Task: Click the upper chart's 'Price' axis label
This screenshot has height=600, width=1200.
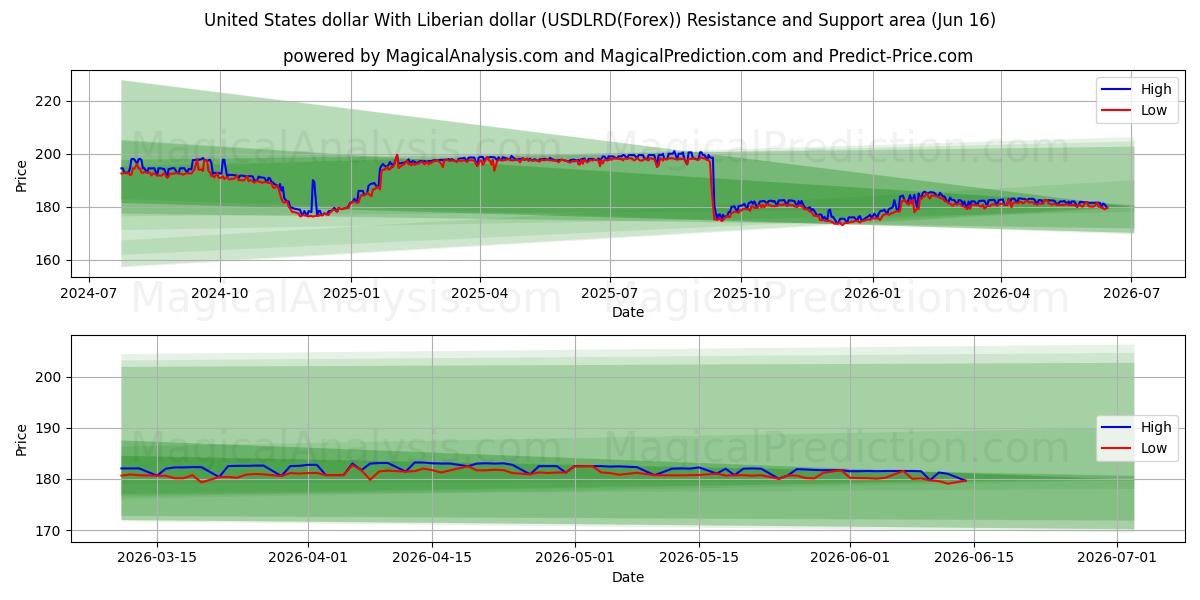Action: pos(22,174)
